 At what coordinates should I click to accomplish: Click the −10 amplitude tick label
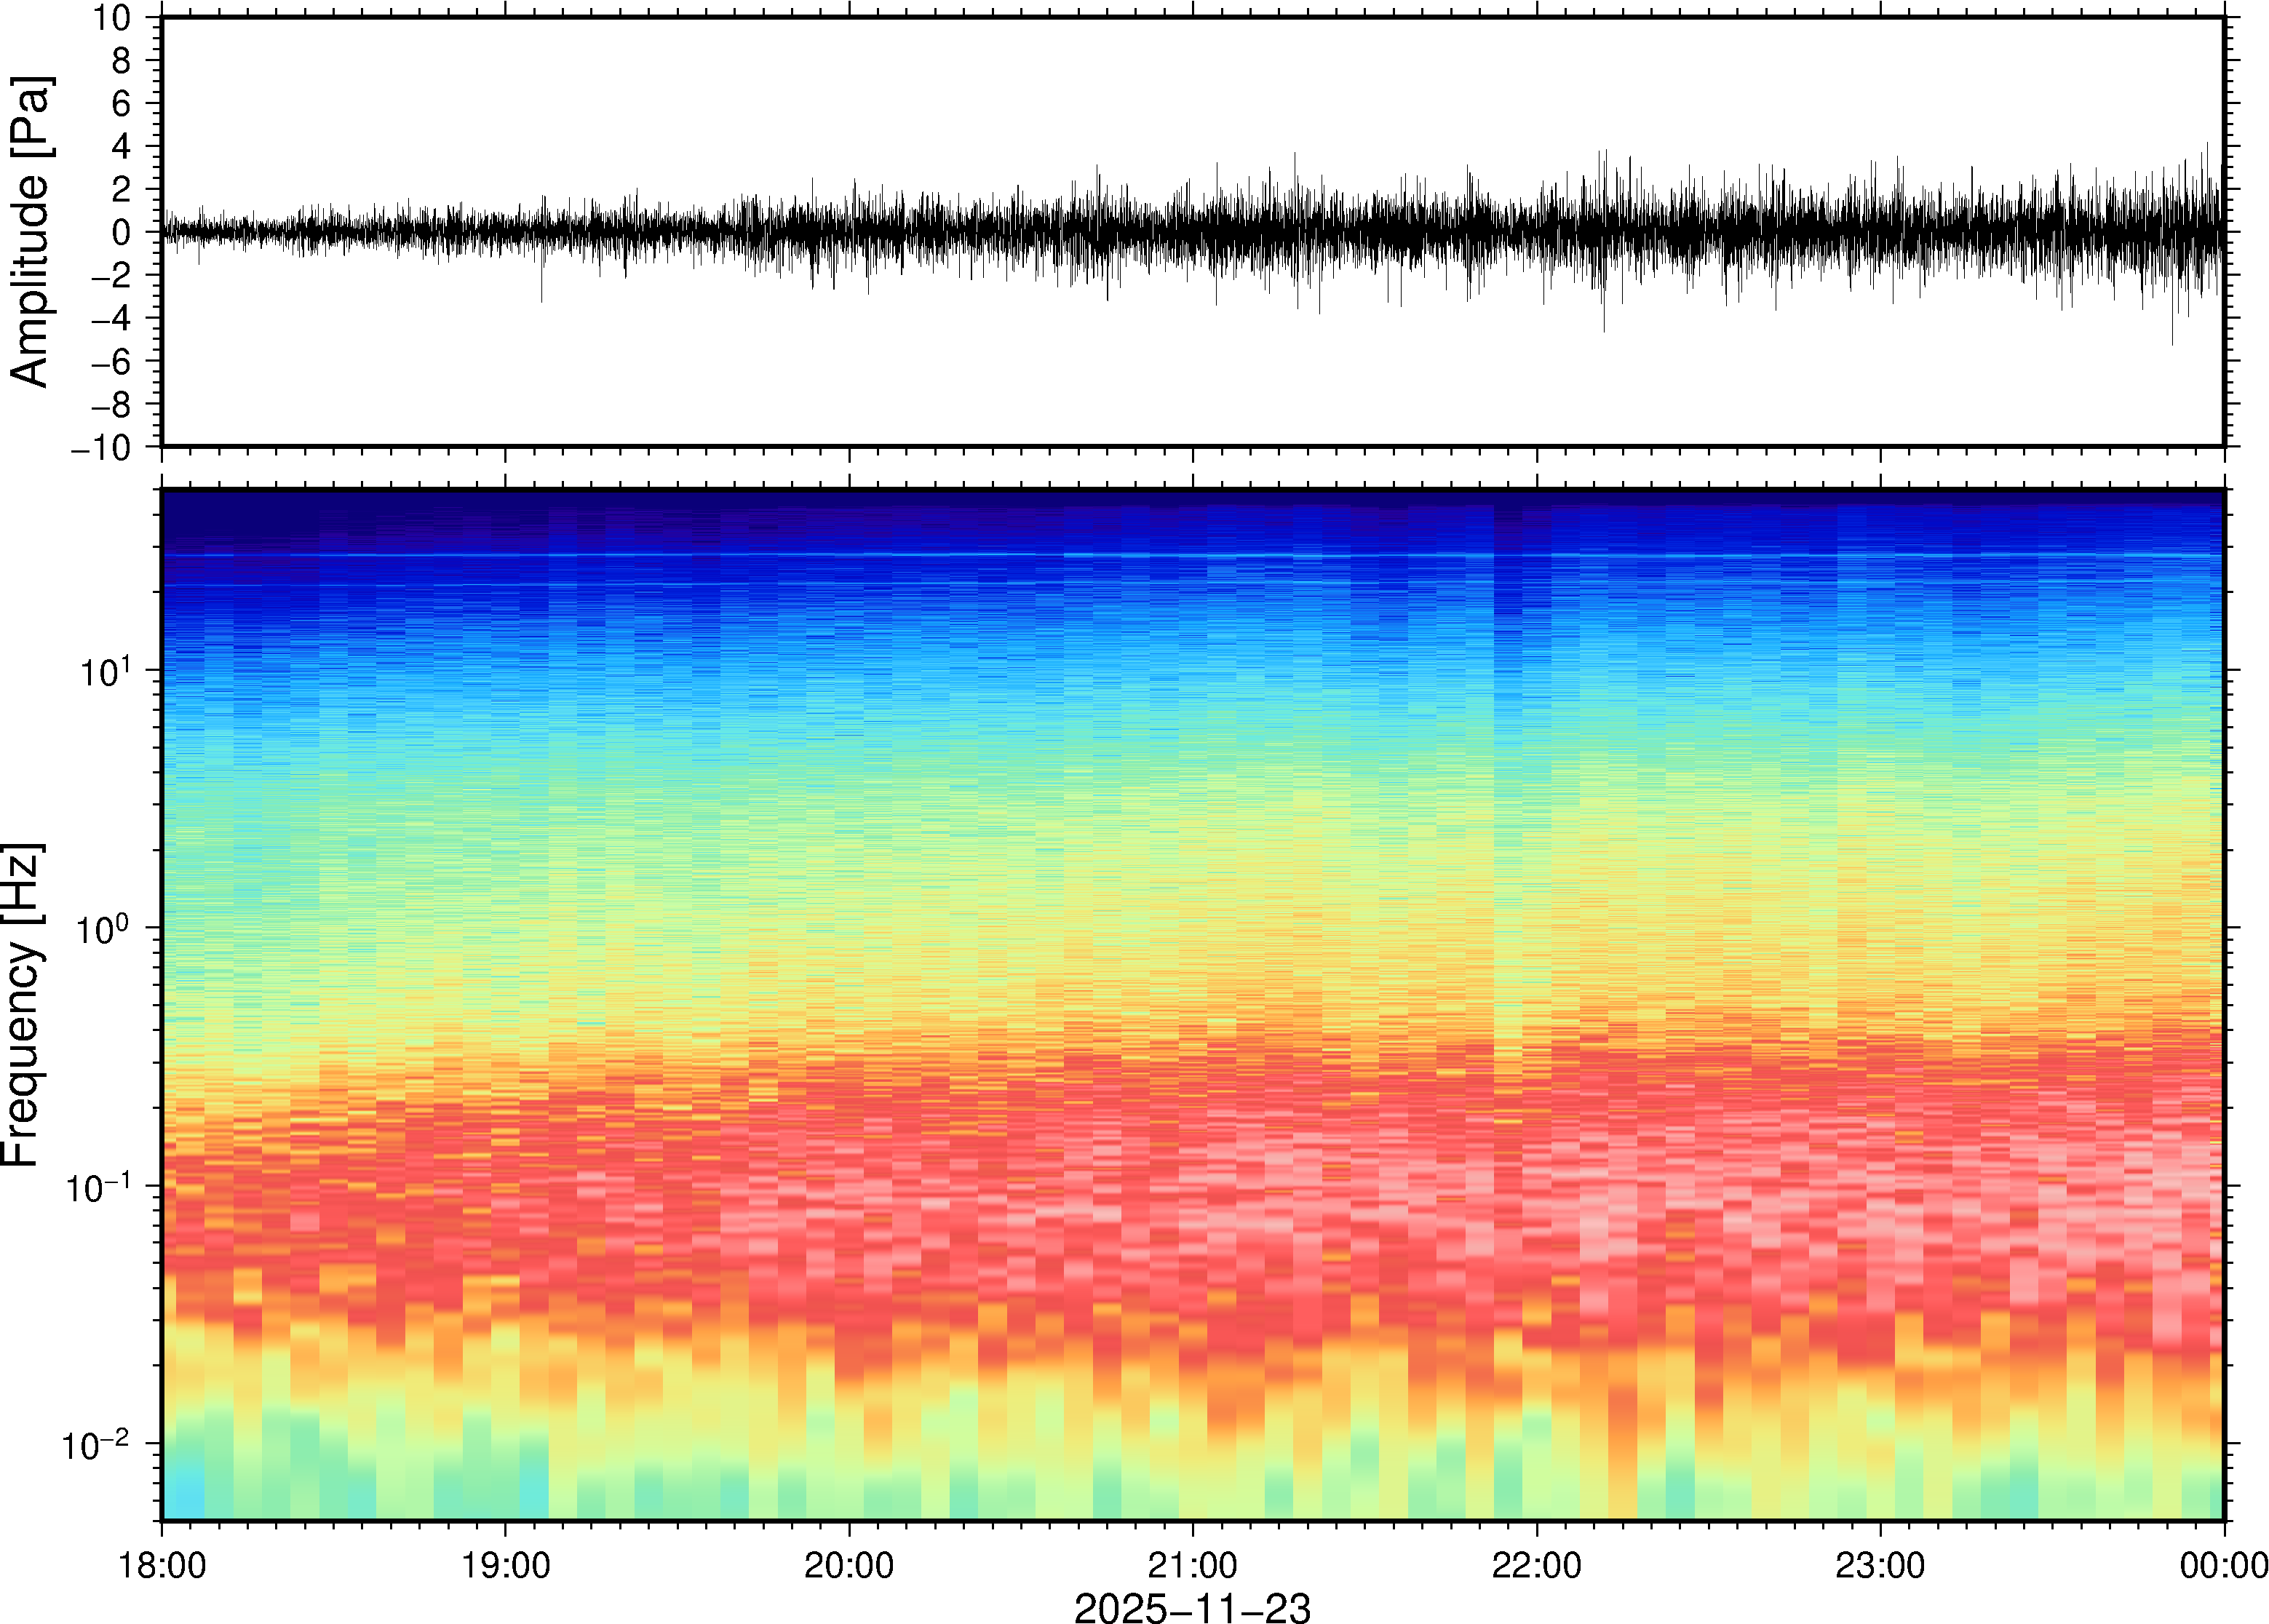(100, 448)
